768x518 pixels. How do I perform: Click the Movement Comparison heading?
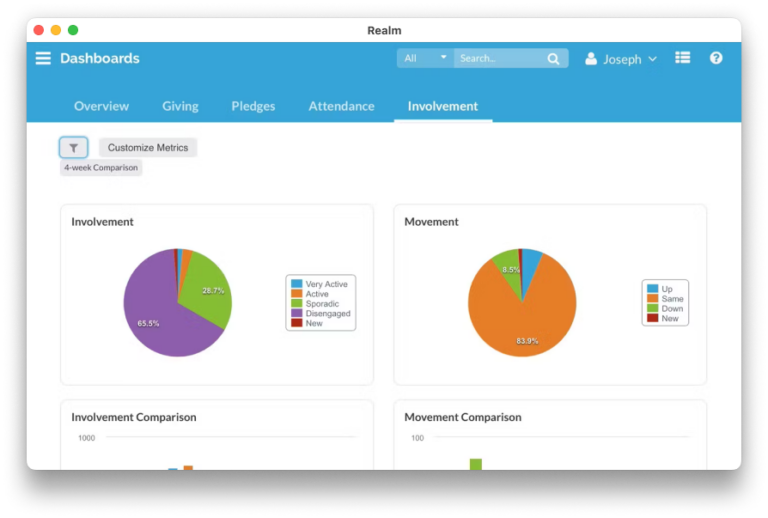tap(463, 417)
